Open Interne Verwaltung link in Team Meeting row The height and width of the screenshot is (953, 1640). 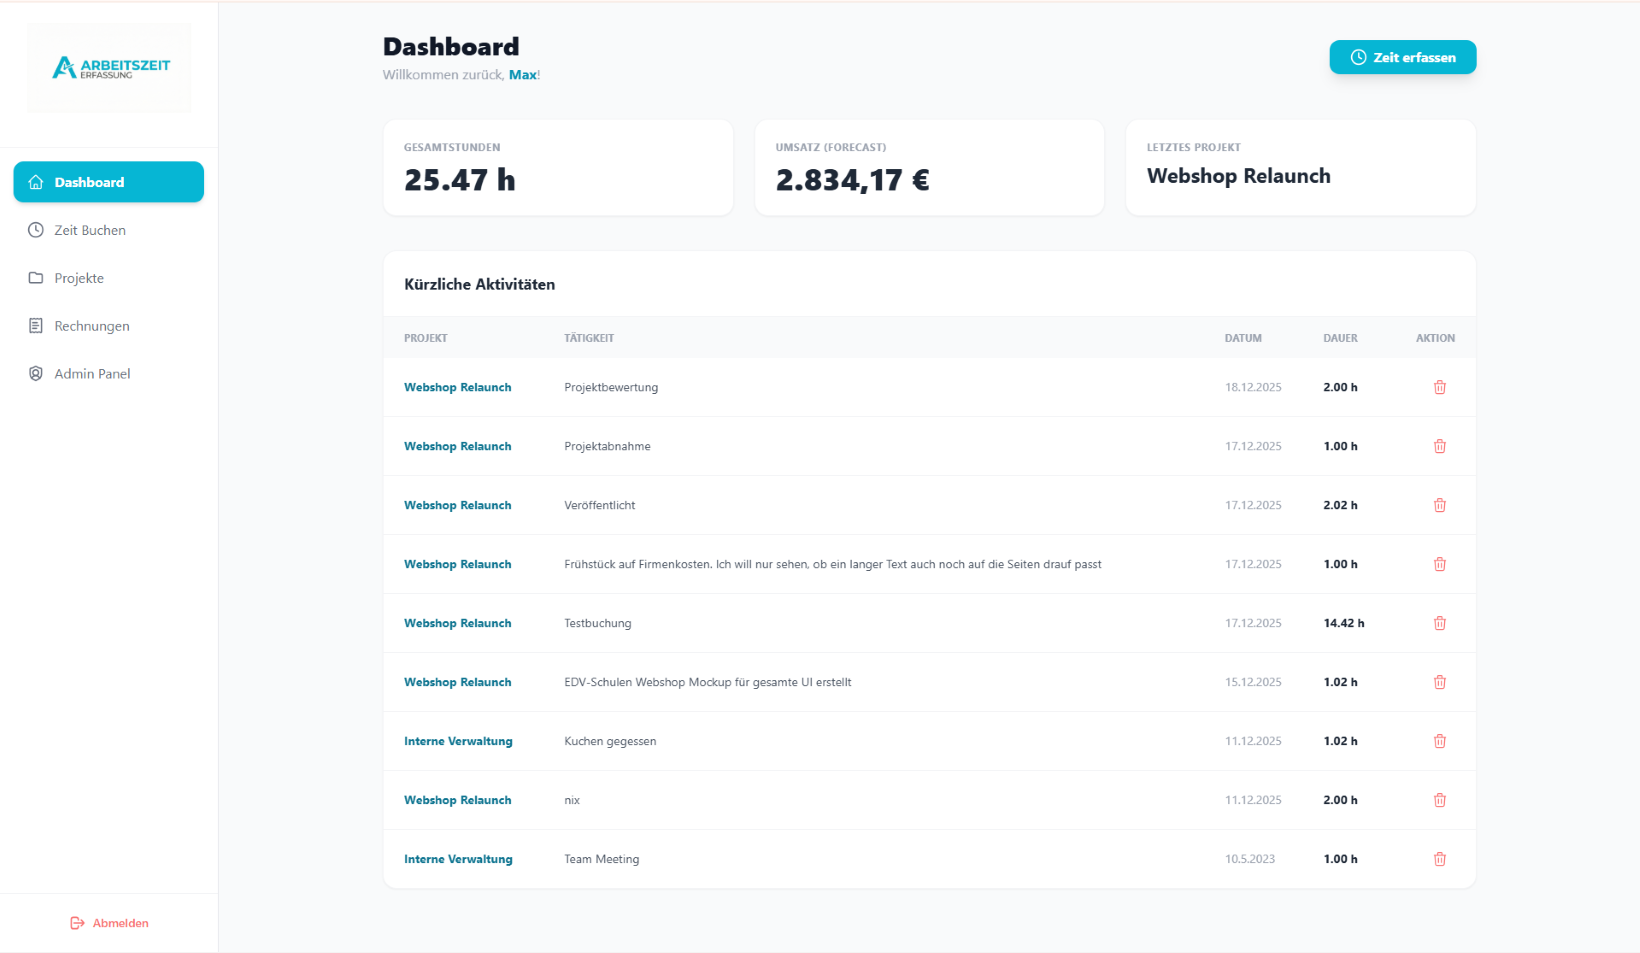pos(458,859)
